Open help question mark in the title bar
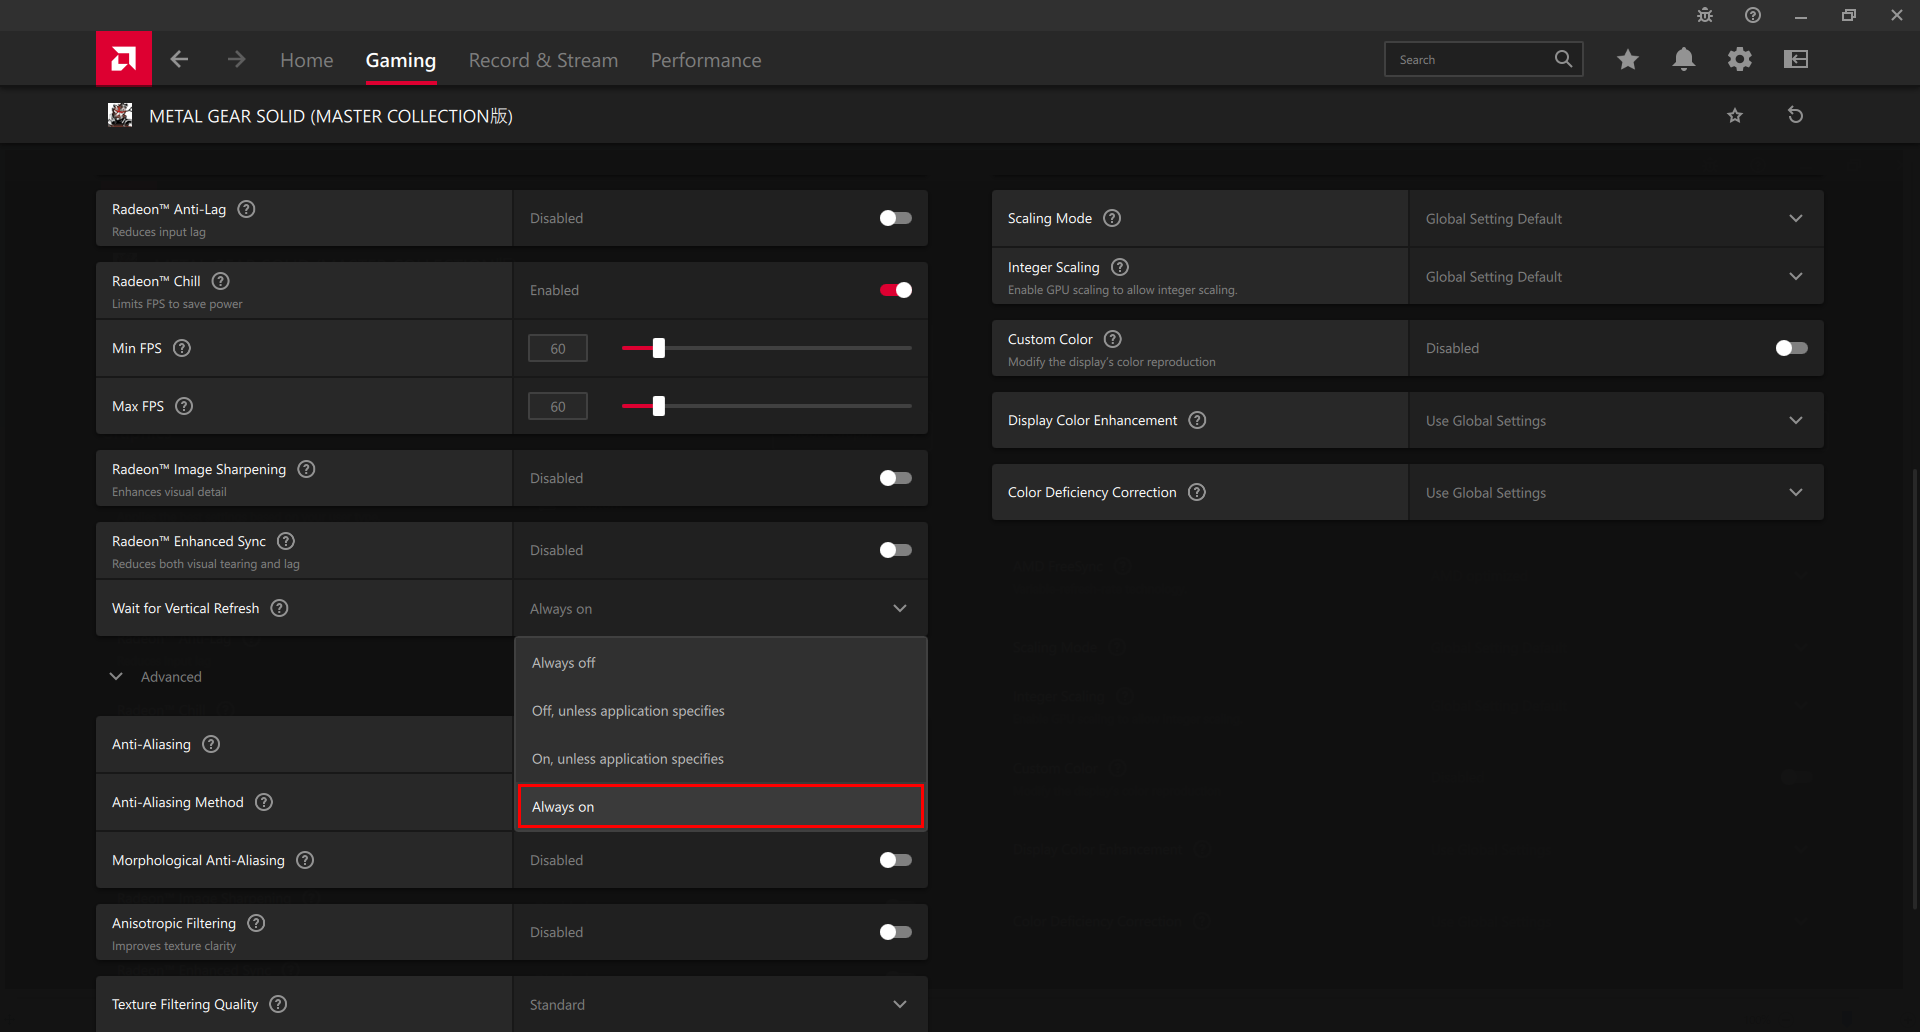The width and height of the screenshot is (1920, 1032). click(x=1753, y=15)
